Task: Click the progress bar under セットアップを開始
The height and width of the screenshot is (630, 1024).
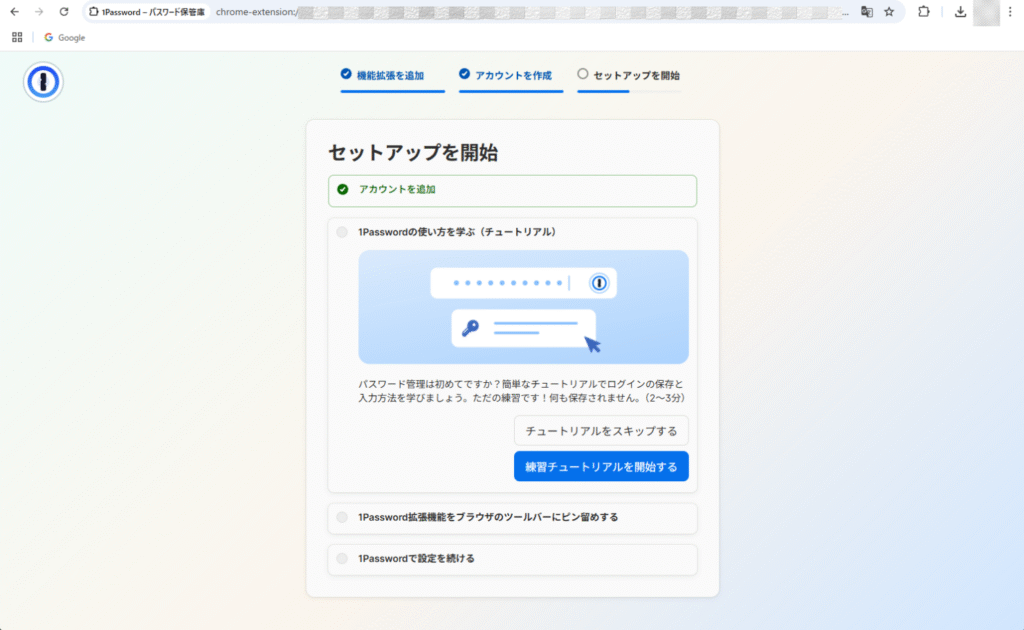Action: (x=629, y=91)
